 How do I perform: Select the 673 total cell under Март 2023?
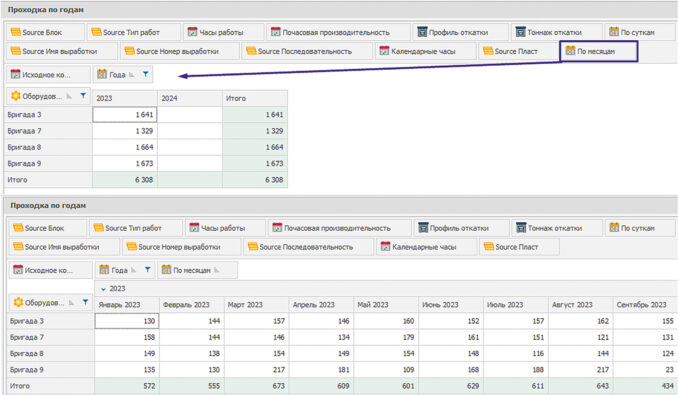[256, 386]
